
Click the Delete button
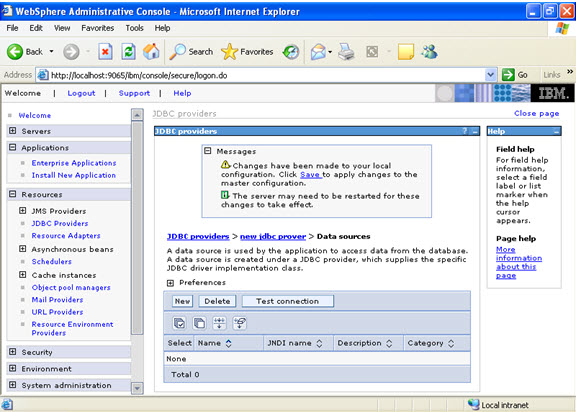point(217,301)
